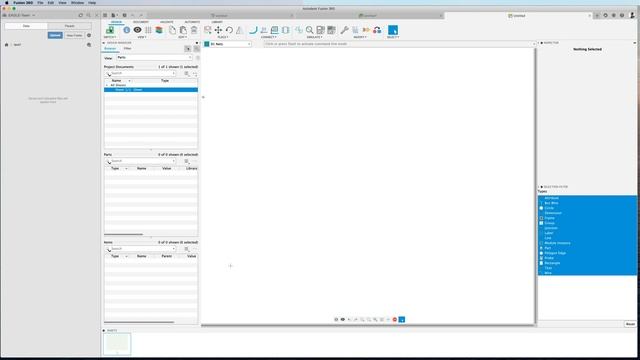Switch to the Automate ribbon tab

pos(192,22)
